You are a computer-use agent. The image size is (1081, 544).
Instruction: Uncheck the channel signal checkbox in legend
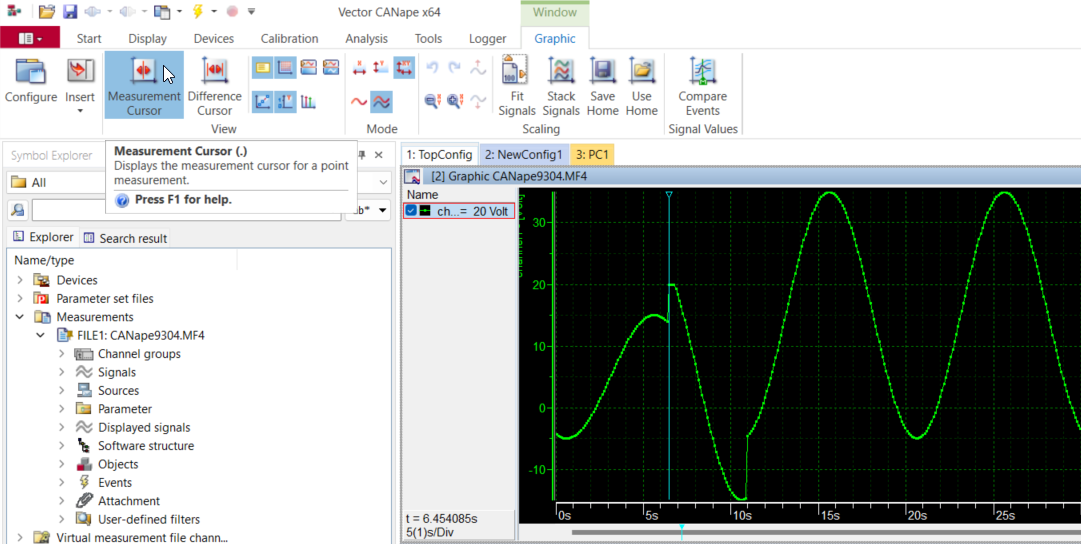tap(412, 211)
